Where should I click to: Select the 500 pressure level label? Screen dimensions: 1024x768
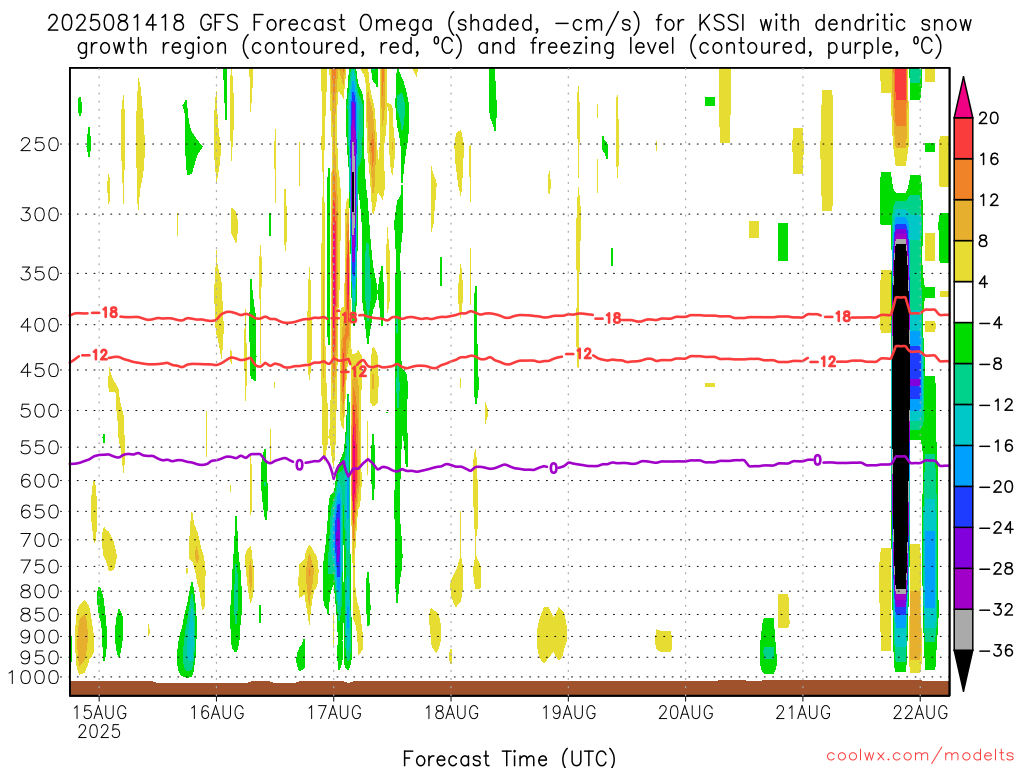tap(40, 411)
